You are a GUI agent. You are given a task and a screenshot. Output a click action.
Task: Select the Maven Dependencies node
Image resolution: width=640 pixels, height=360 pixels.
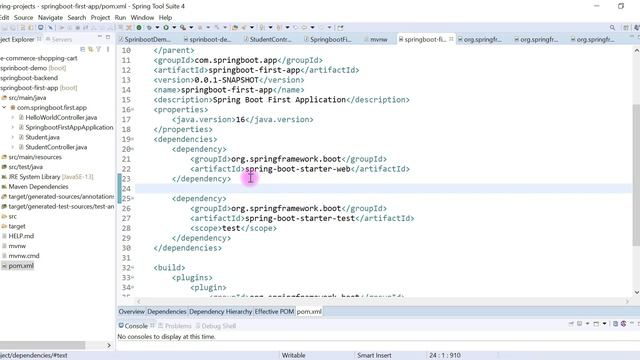pos(38,187)
